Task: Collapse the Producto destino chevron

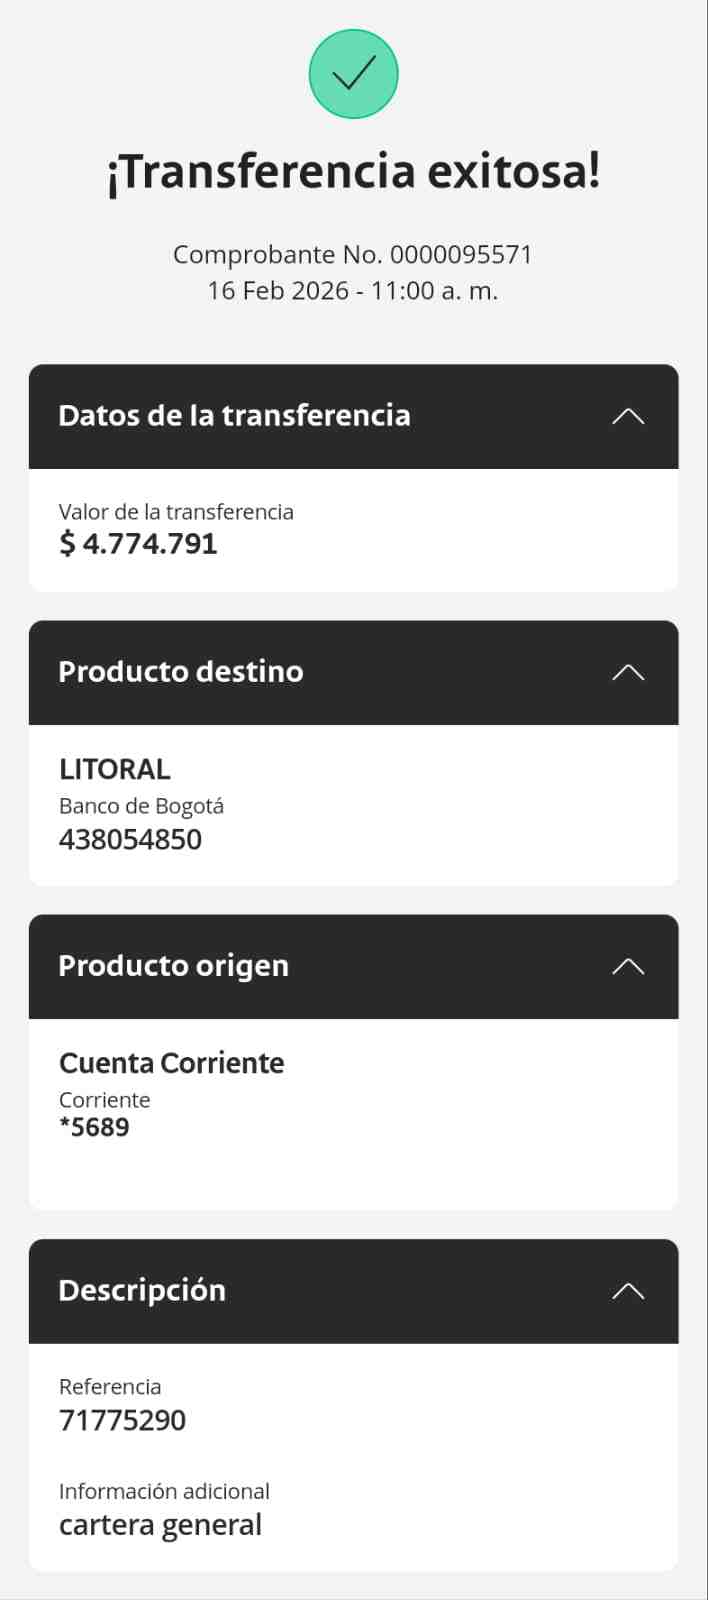Action: pos(628,673)
